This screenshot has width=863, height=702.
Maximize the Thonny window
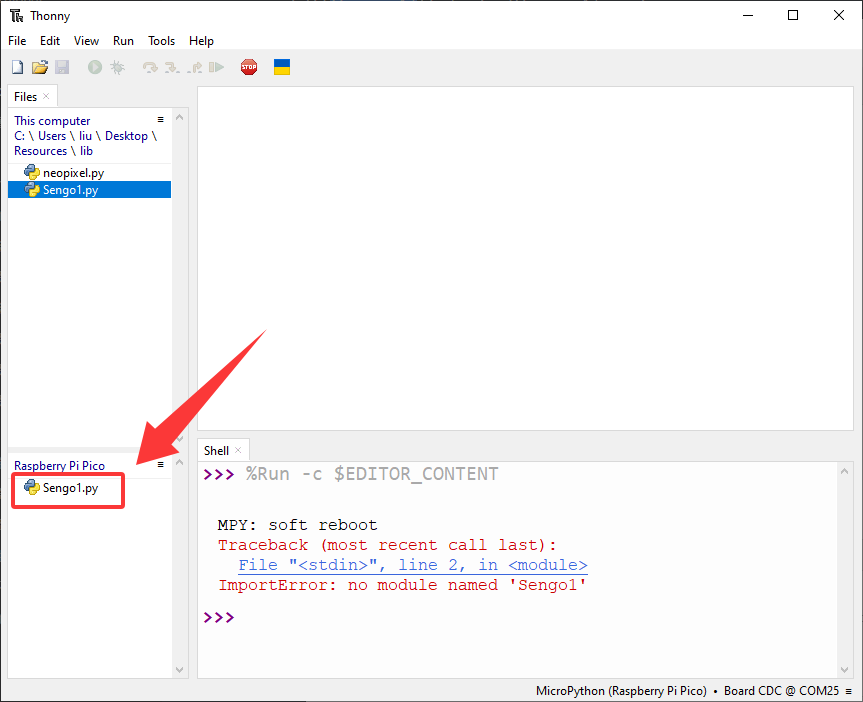(x=793, y=15)
